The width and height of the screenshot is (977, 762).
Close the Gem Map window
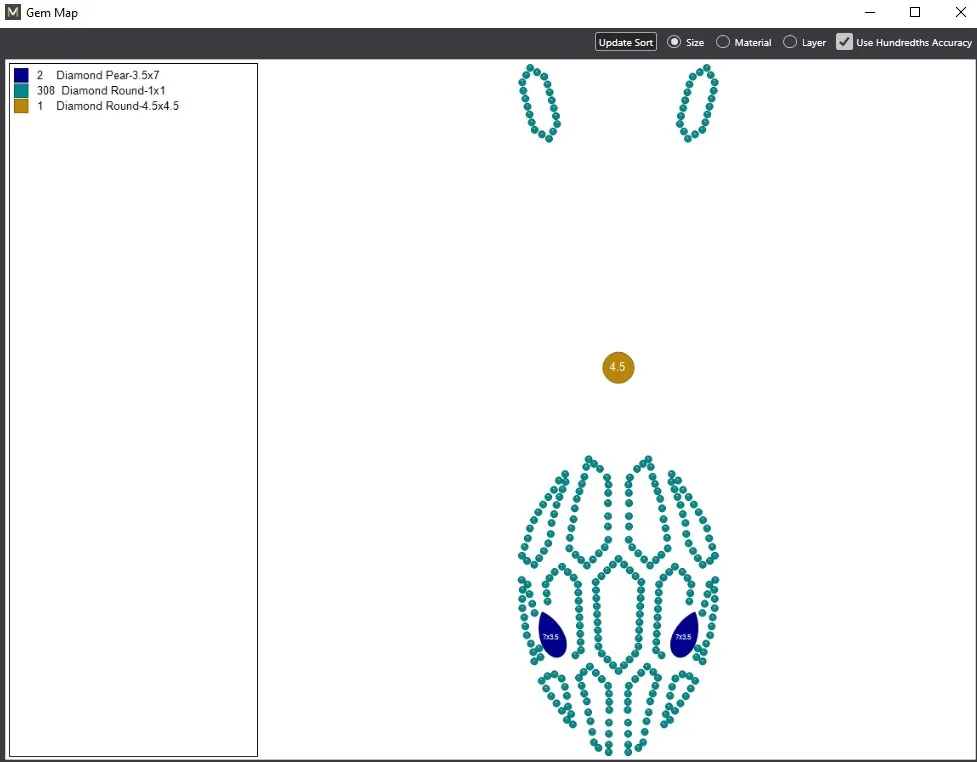[958, 13]
